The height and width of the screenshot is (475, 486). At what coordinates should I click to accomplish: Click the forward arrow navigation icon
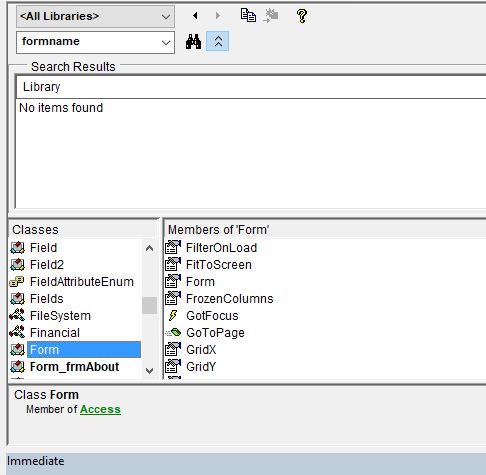click(x=218, y=15)
